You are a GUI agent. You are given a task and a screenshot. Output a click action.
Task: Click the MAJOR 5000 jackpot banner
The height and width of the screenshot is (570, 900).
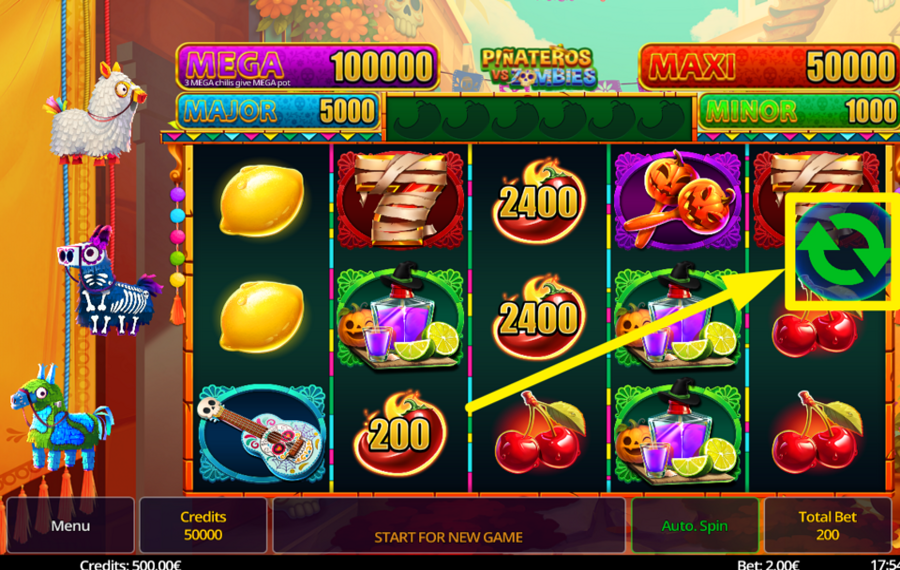(278, 111)
